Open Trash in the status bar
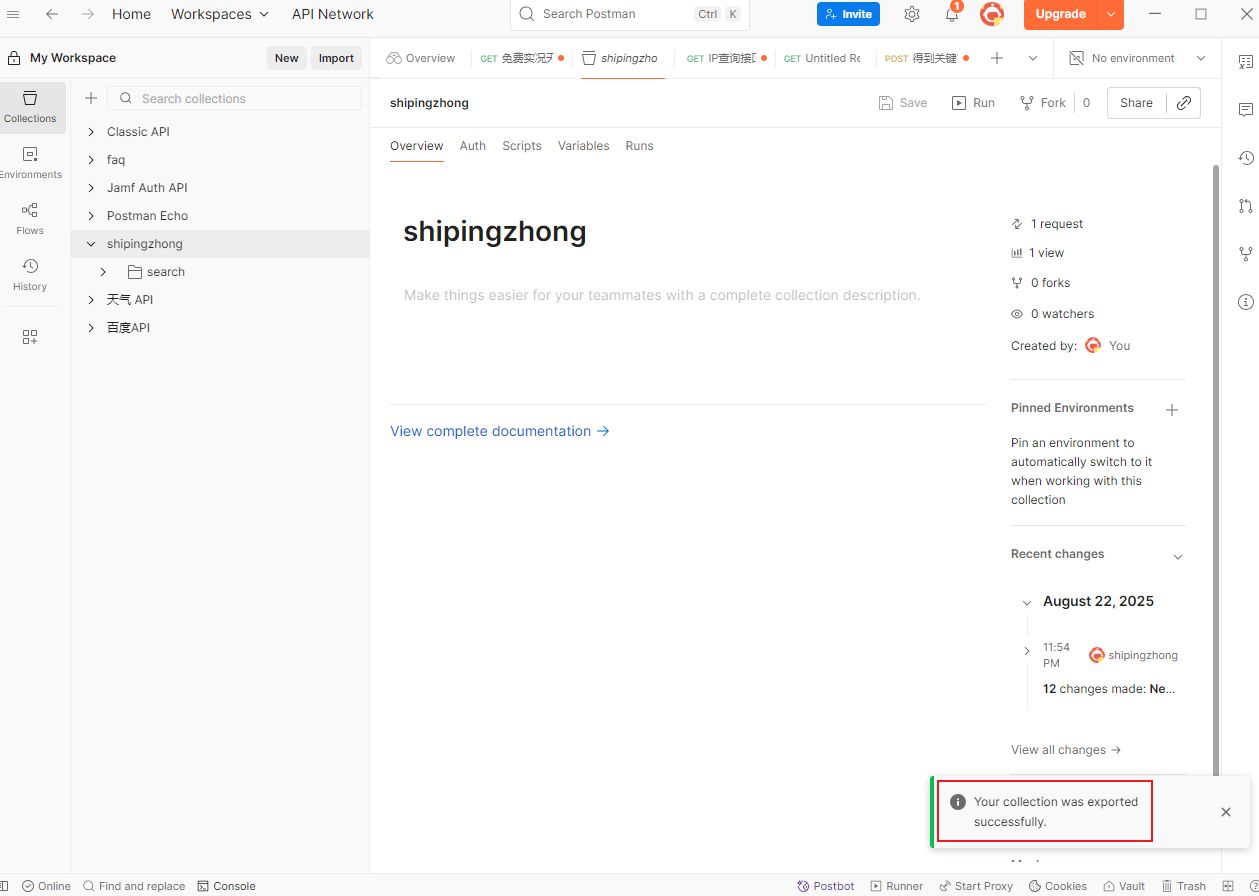 point(1183,886)
